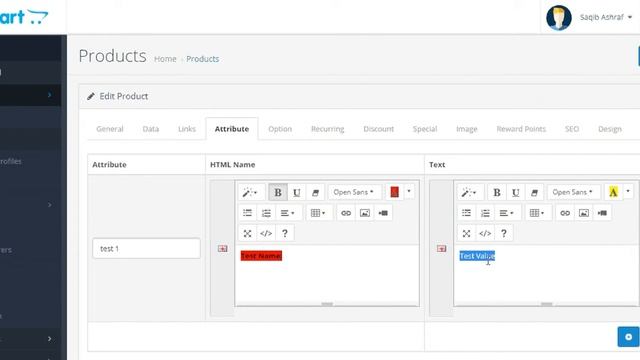Open color dropdown arrow in HTML Name editor

(409, 192)
